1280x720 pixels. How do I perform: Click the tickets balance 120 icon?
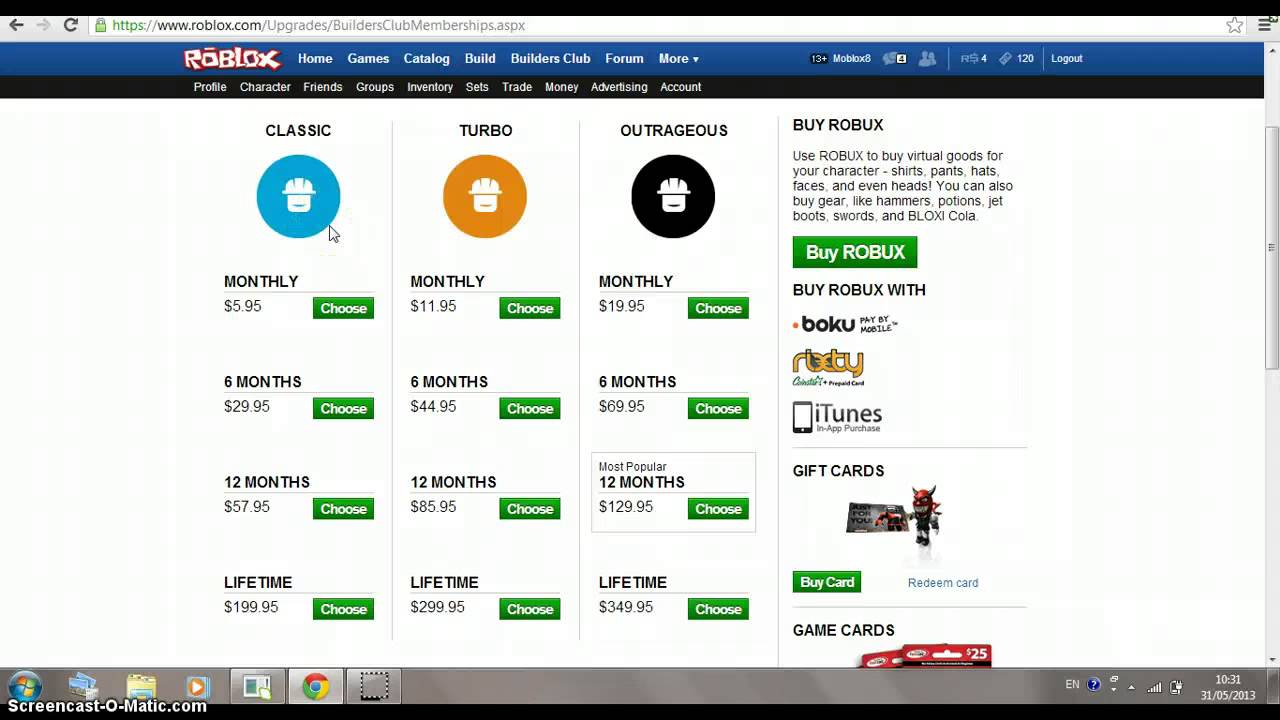(x=1016, y=59)
